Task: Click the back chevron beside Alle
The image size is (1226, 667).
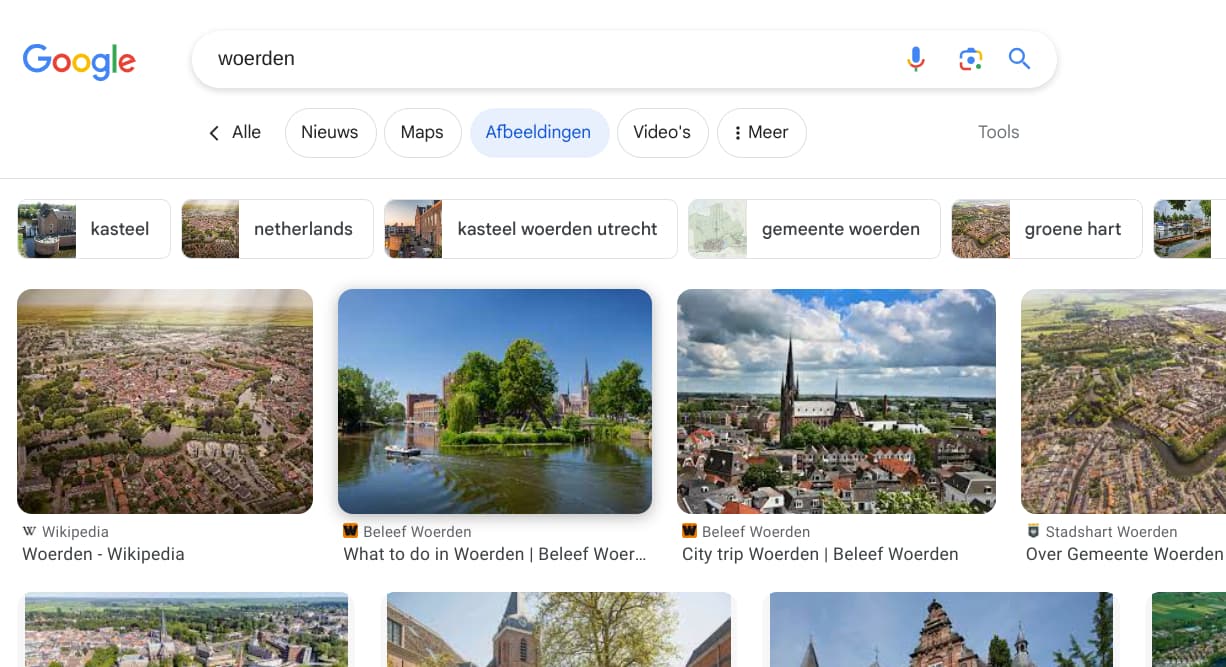Action: [x=213, y=133]
